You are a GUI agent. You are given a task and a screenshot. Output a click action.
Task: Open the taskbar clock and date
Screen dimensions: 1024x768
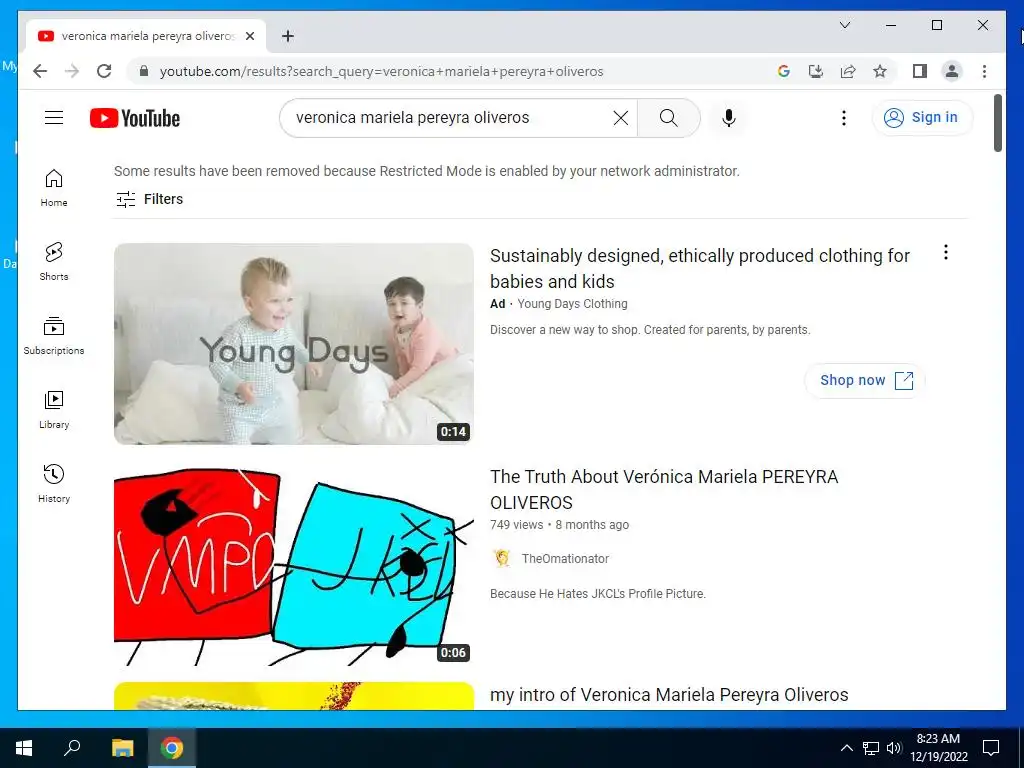[938, 748]
